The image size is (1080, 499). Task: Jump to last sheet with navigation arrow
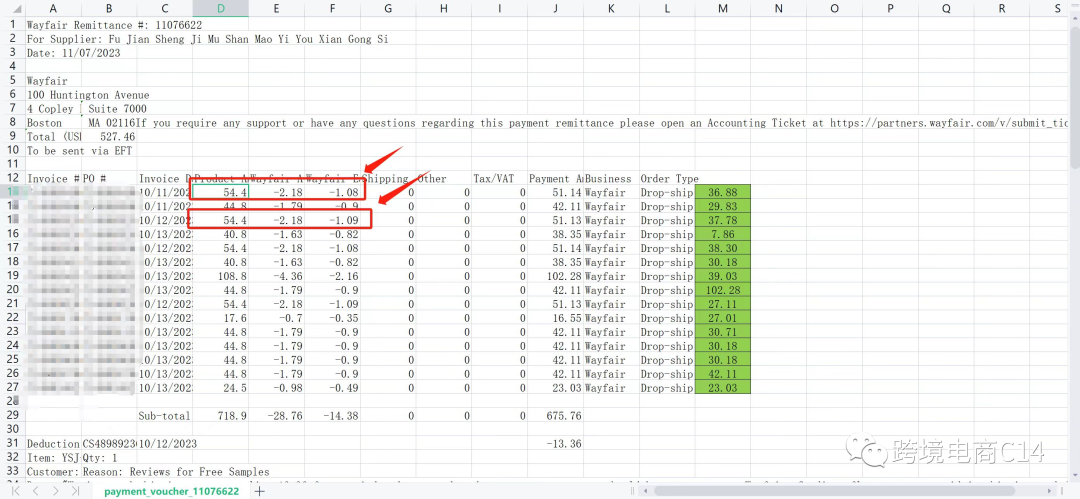(75, 491)
